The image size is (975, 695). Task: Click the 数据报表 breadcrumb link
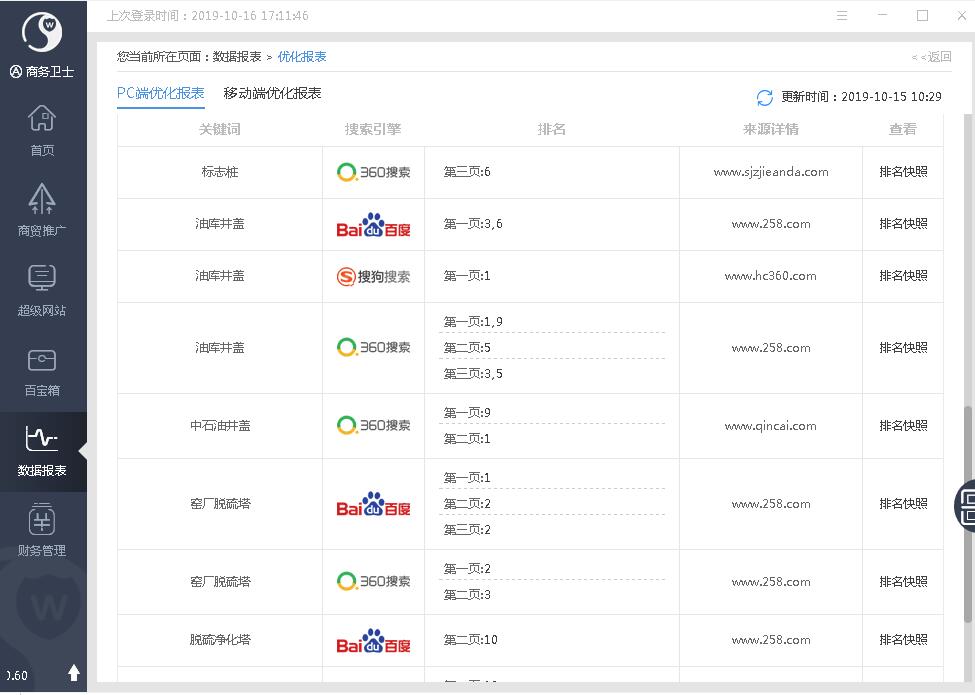tap(237, 57)
